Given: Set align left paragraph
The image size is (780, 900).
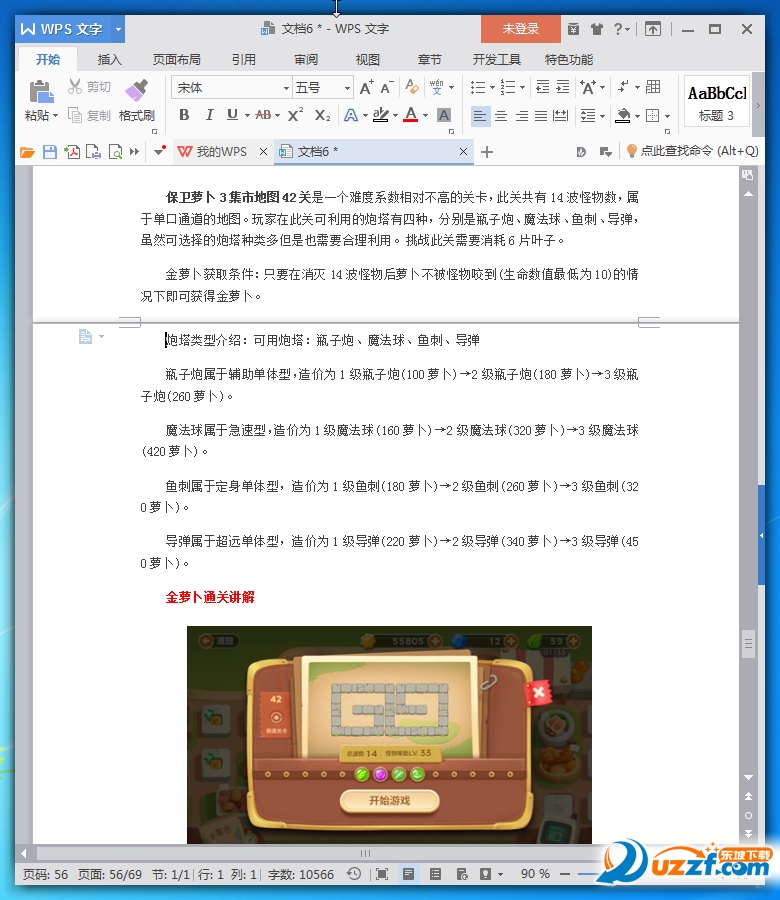Looking at the screenshot, I should (480, 116).
